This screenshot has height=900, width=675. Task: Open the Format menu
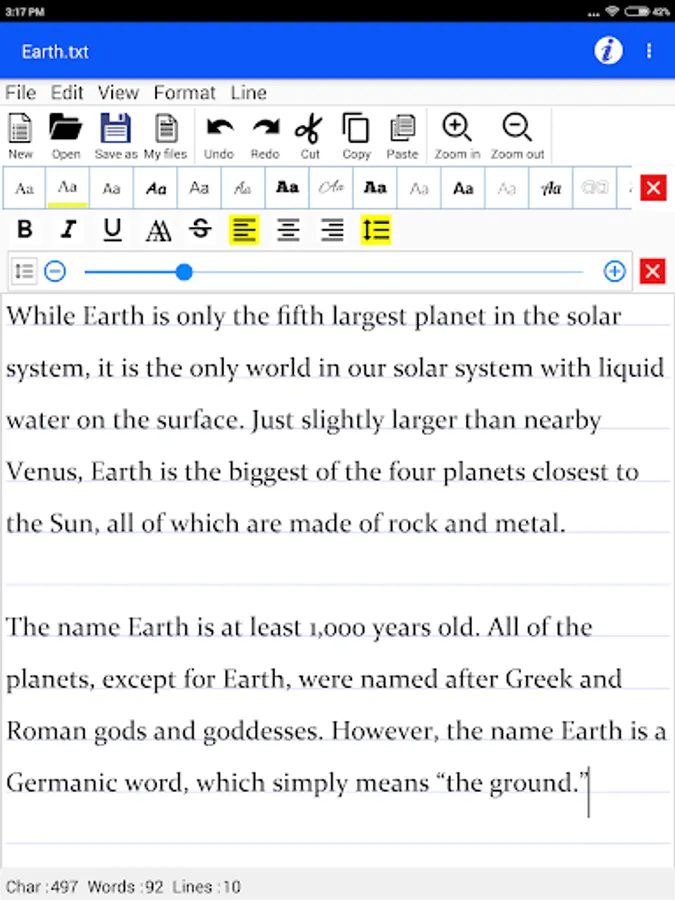(x=184, y=92)
